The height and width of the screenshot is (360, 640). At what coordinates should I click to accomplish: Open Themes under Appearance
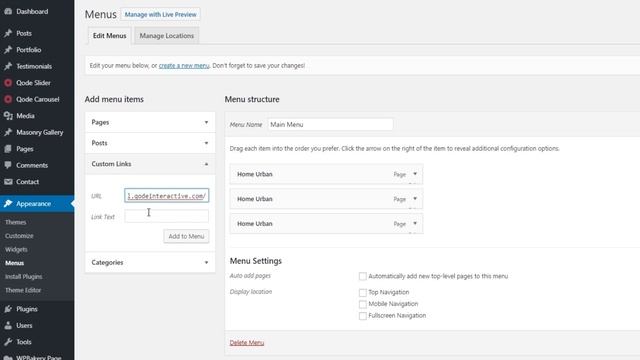point(16,222)
